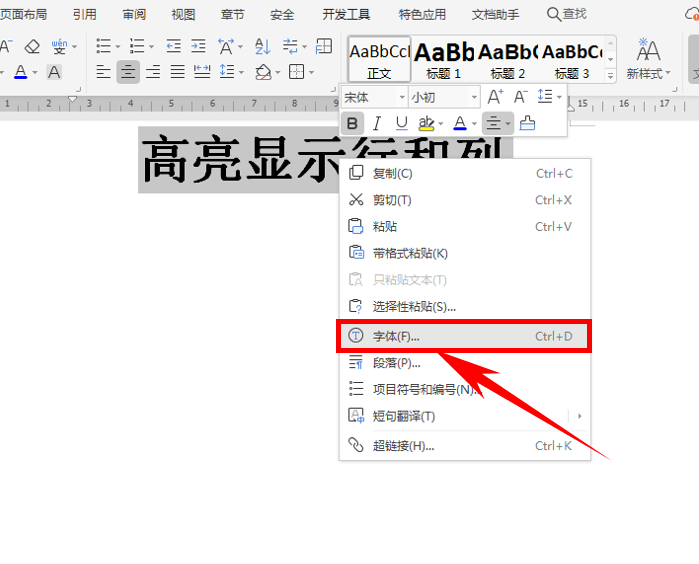Expand font color dropdown arrow in mini toolbar

click(474, 124)
